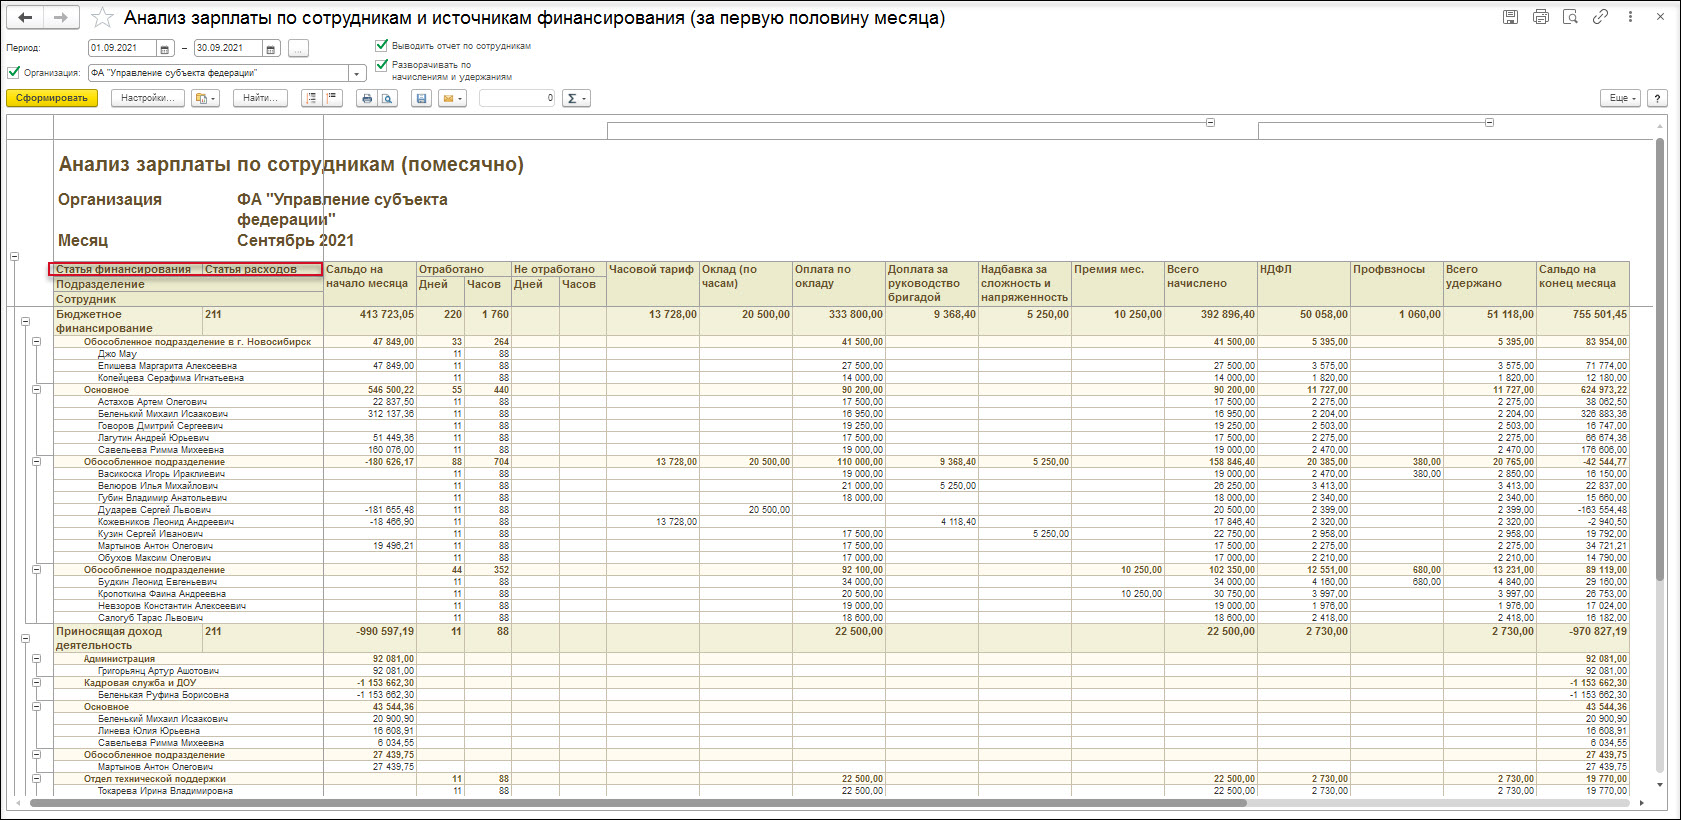
Task: Open the Еще menu
Action: tap(1620, 98)
